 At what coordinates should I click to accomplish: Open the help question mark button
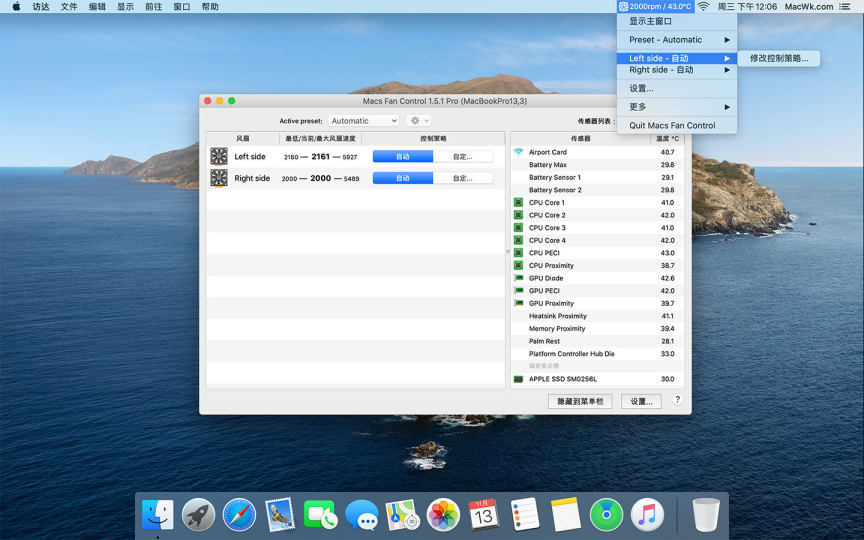678,399
